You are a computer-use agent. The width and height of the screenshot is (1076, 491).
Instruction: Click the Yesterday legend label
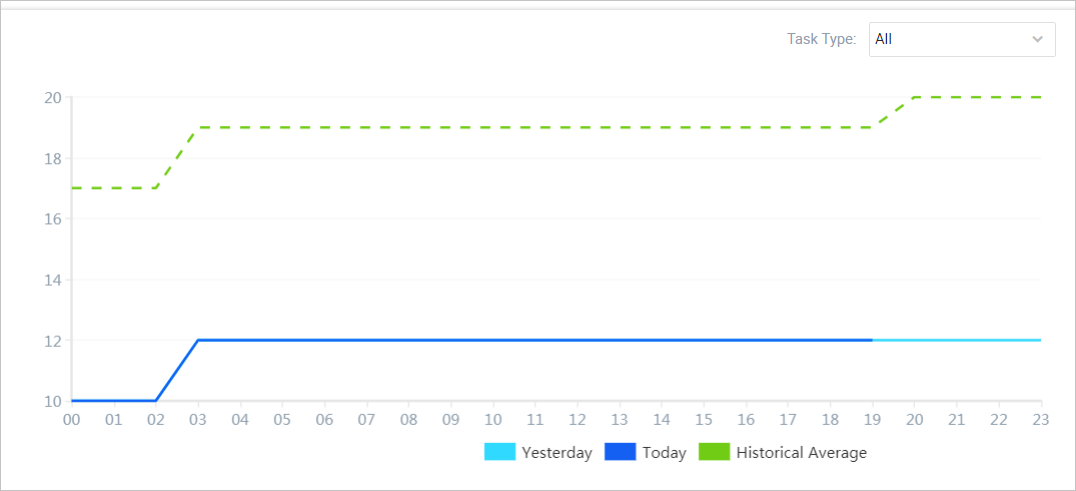557,453
